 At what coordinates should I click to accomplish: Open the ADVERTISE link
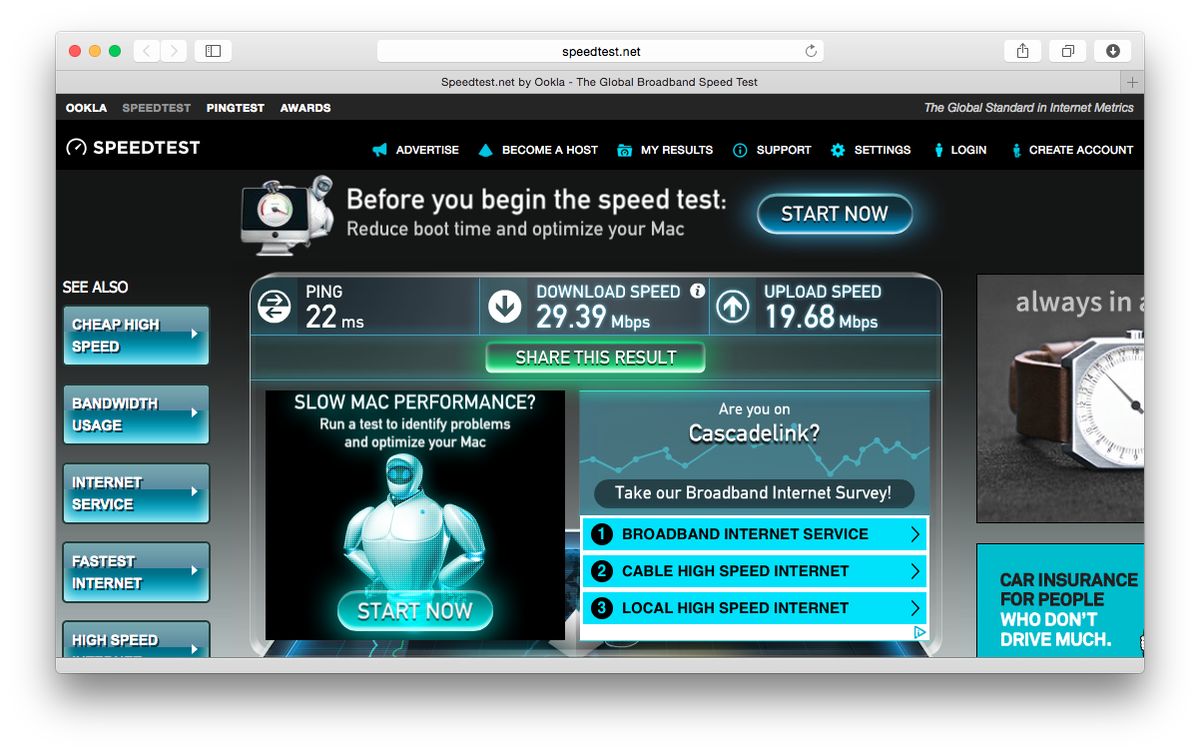pos(427,150)
